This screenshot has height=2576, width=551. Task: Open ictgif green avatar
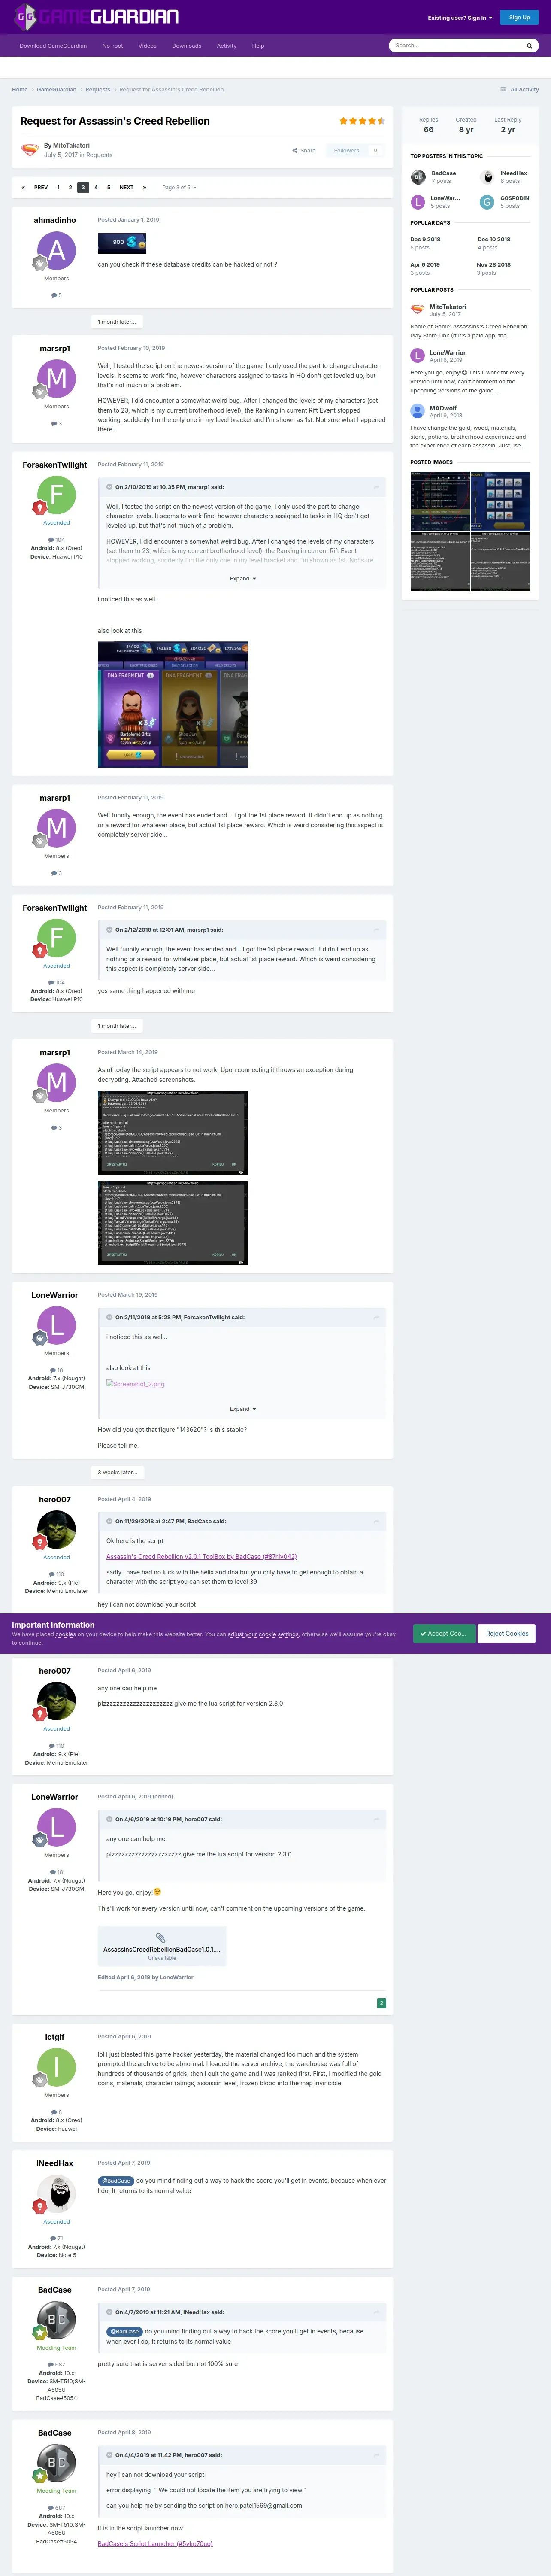56,2067
